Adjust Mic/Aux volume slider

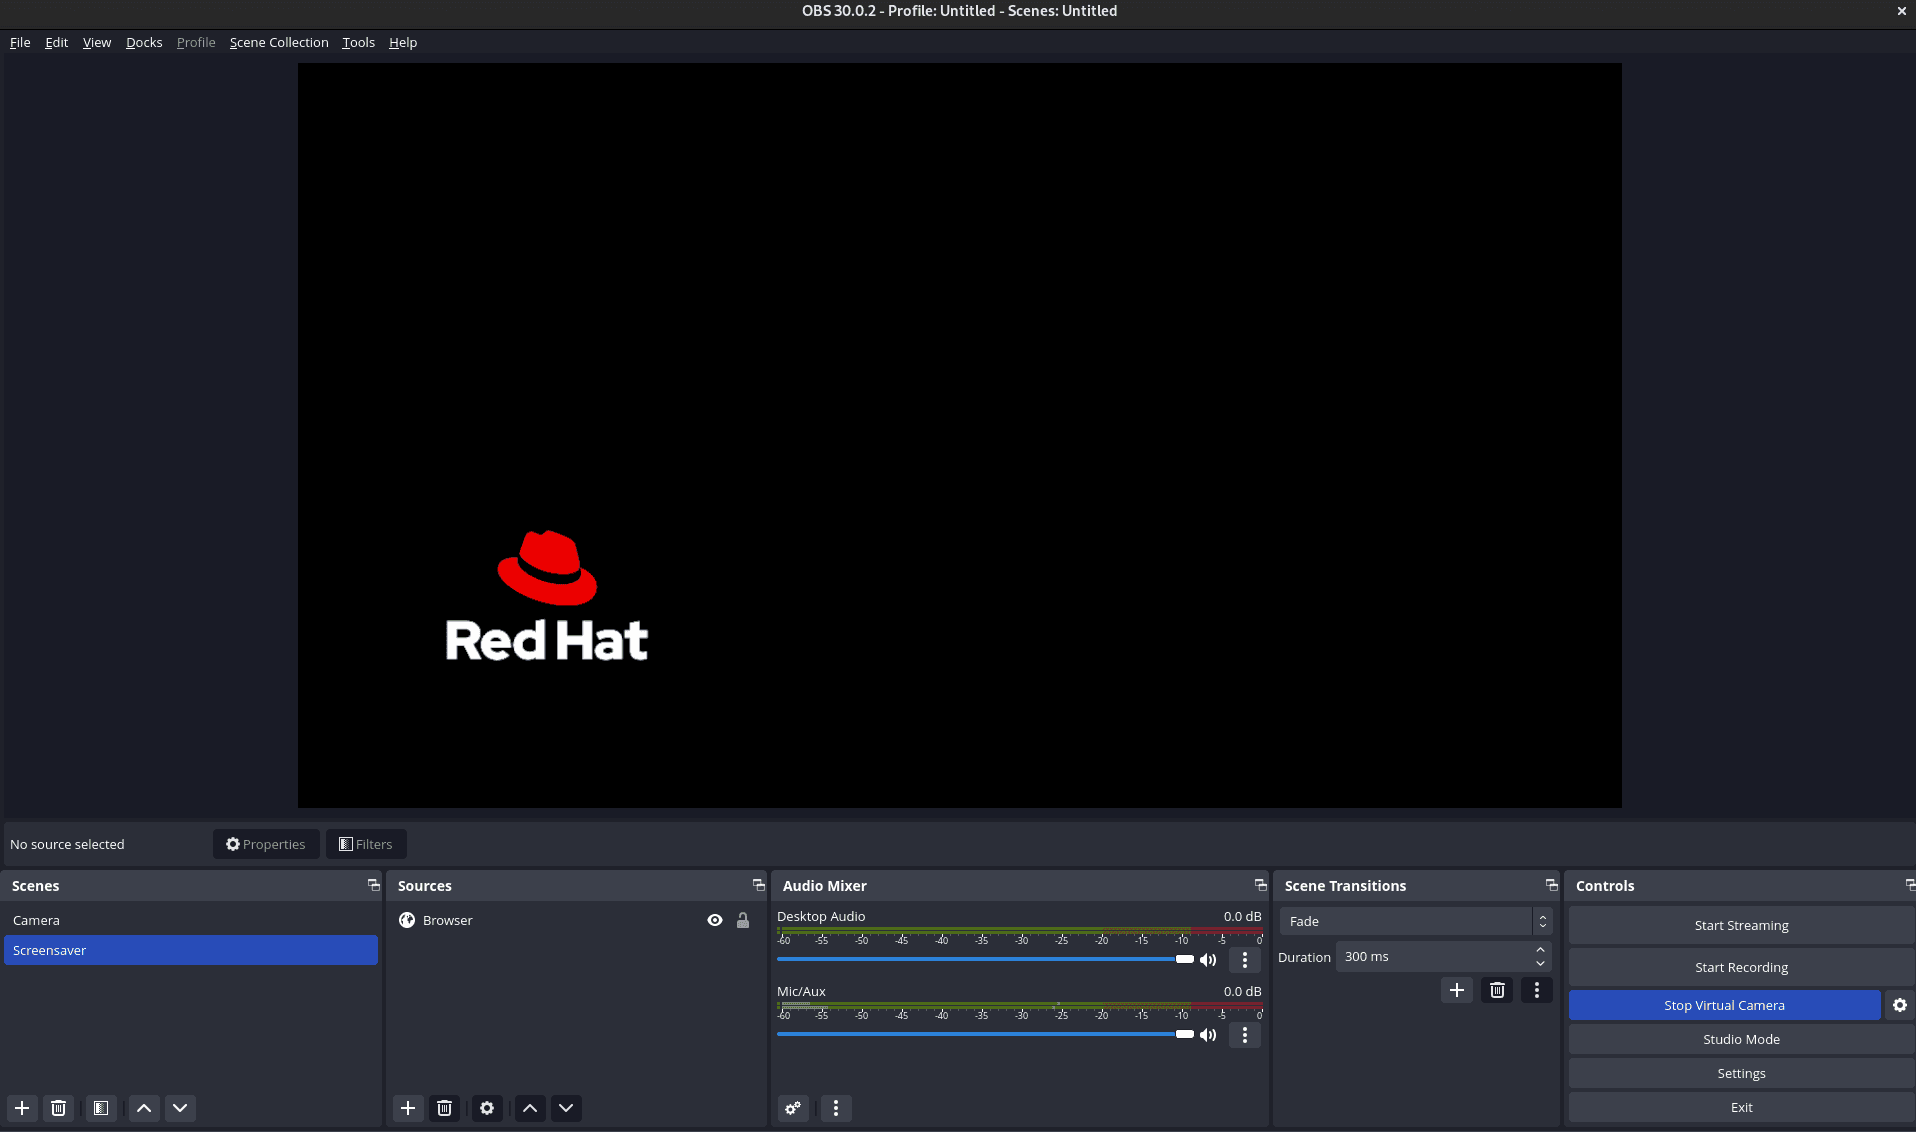point(985,1034)
